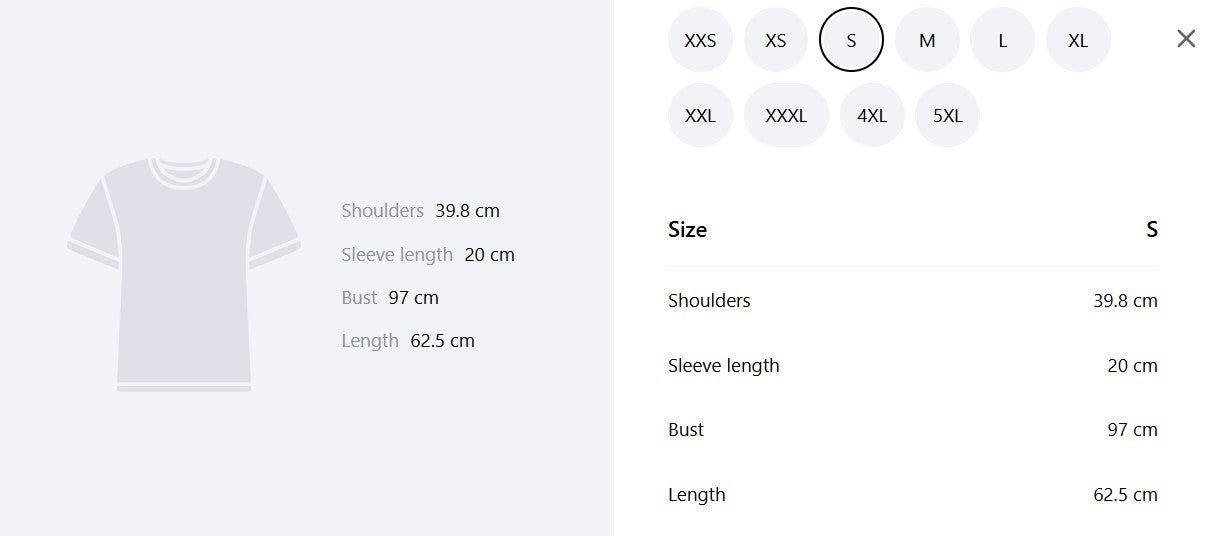Switch to size M
The height and width of the screenshot is (536, 1211).
coord(927,40)
